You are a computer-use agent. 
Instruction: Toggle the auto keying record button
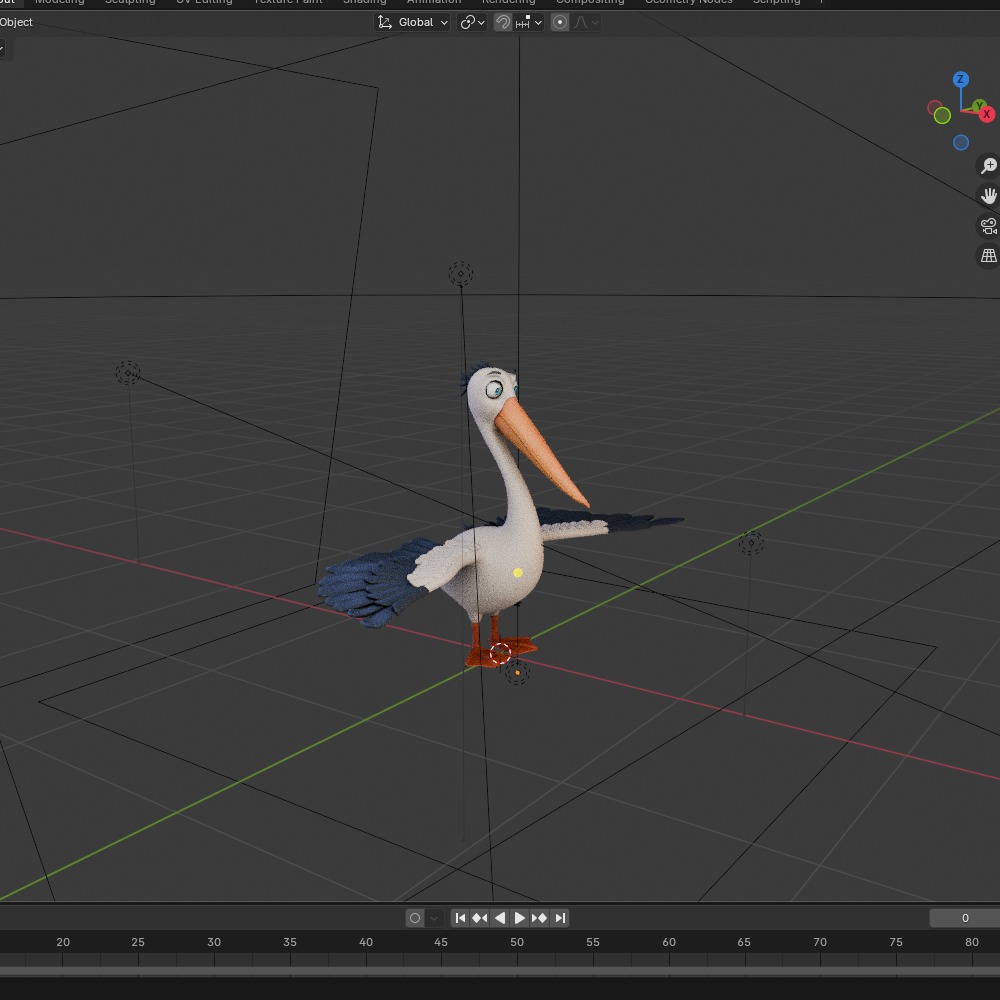click(415, 918)
